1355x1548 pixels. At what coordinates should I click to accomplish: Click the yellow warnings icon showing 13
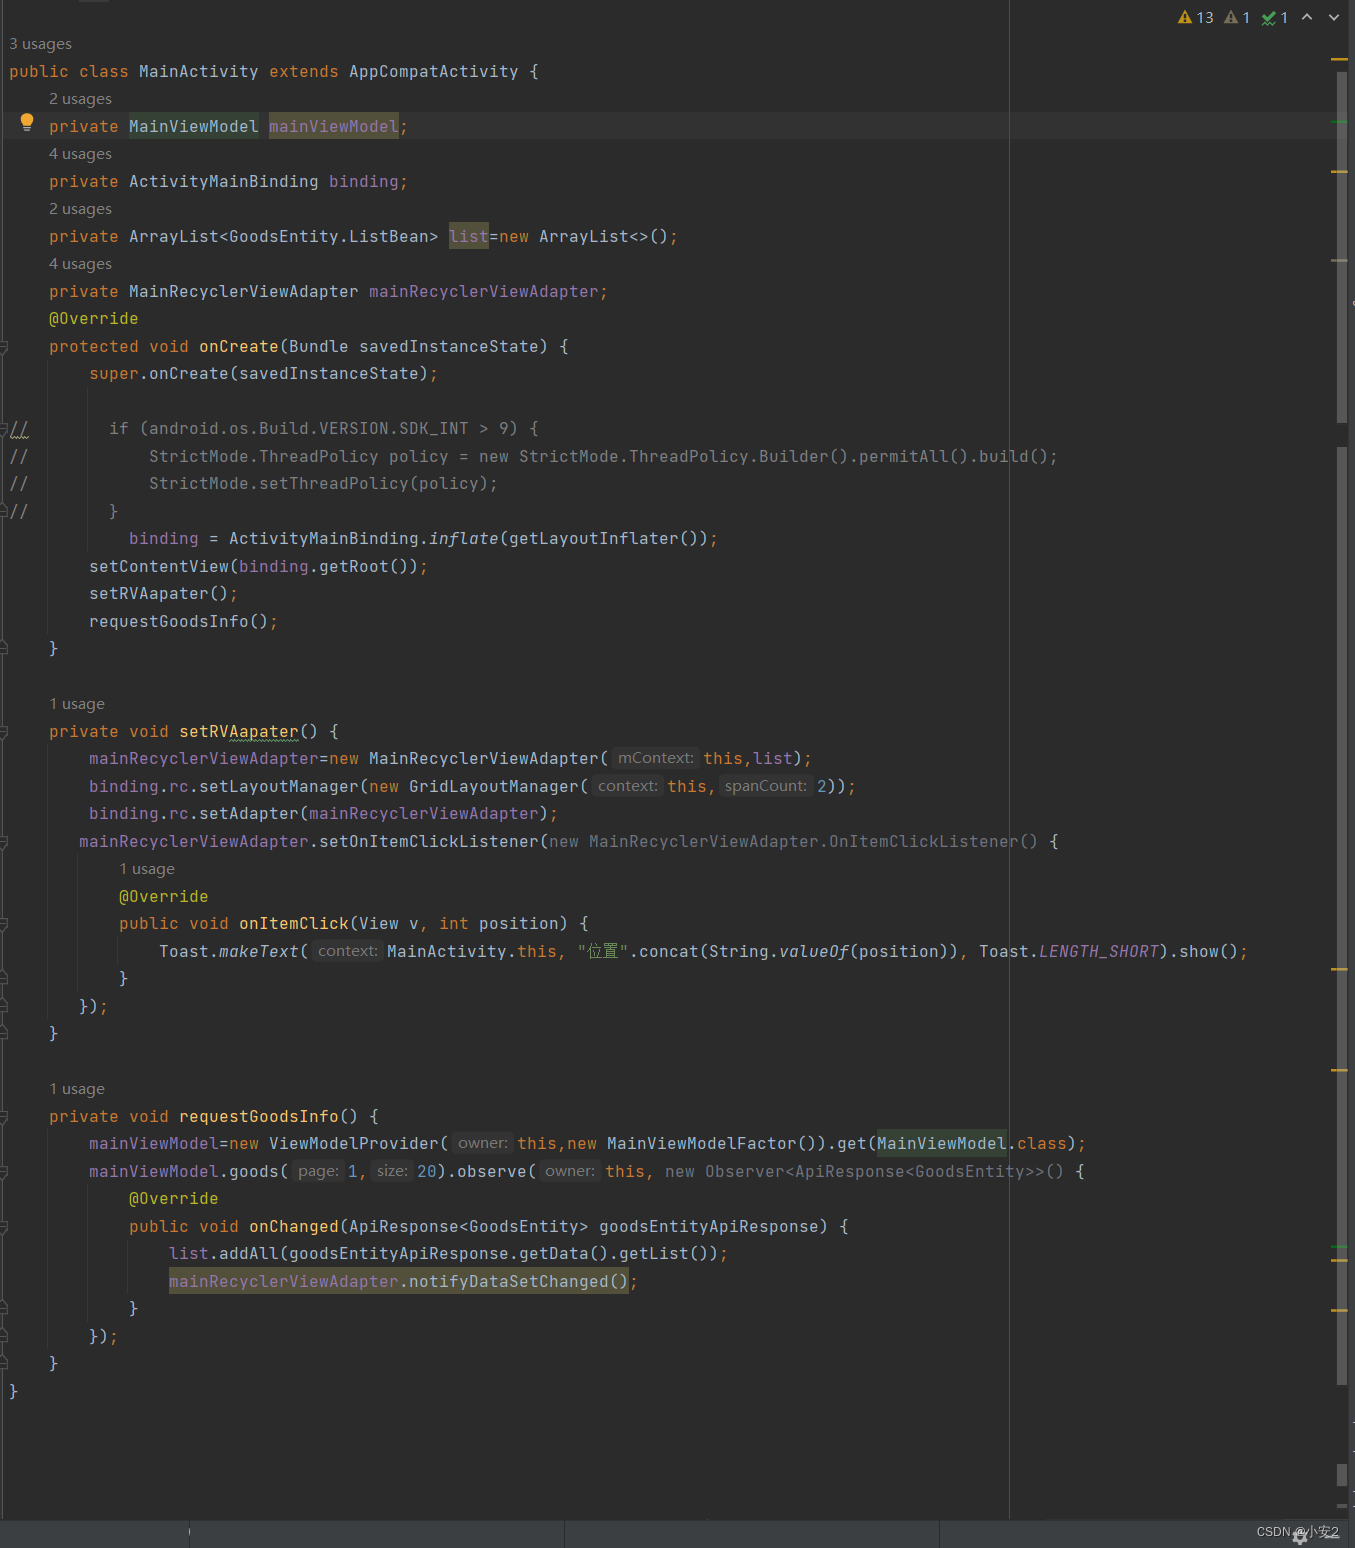(x=1196, y=17)
